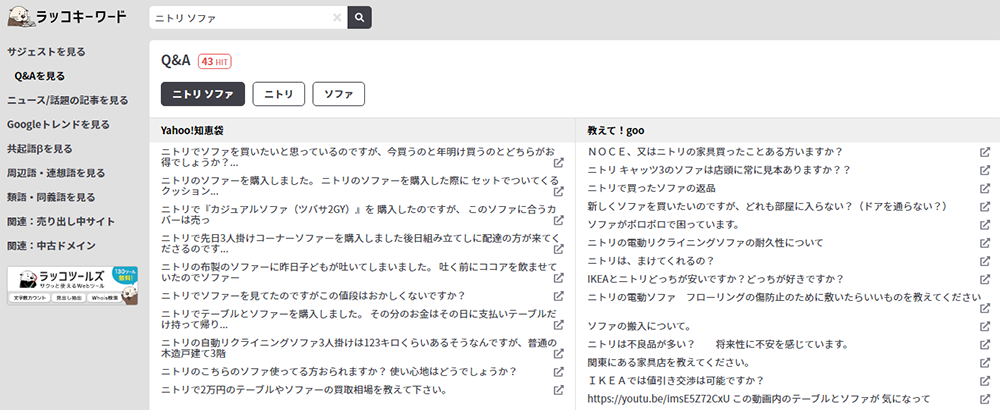Open external link for この値段はおかしくないですか question
The image size is (1000, 410).
coord(558,297)
